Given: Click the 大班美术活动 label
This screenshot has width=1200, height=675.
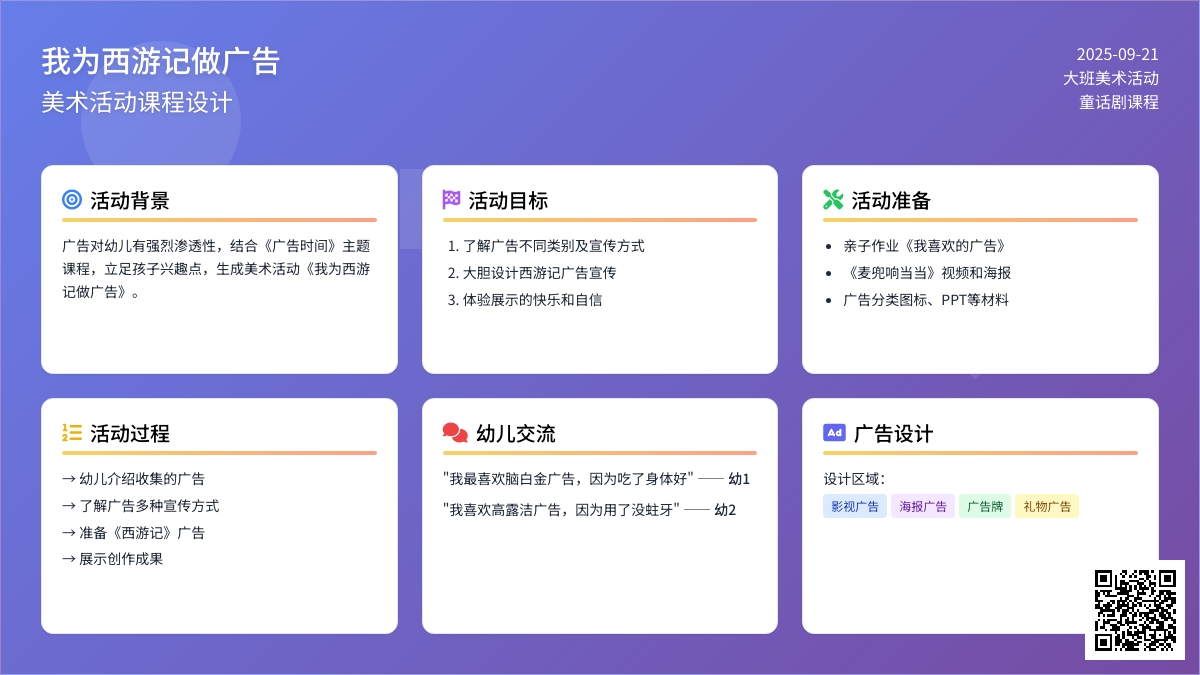Looking at the screenshot, I should tap(1110, 78).
